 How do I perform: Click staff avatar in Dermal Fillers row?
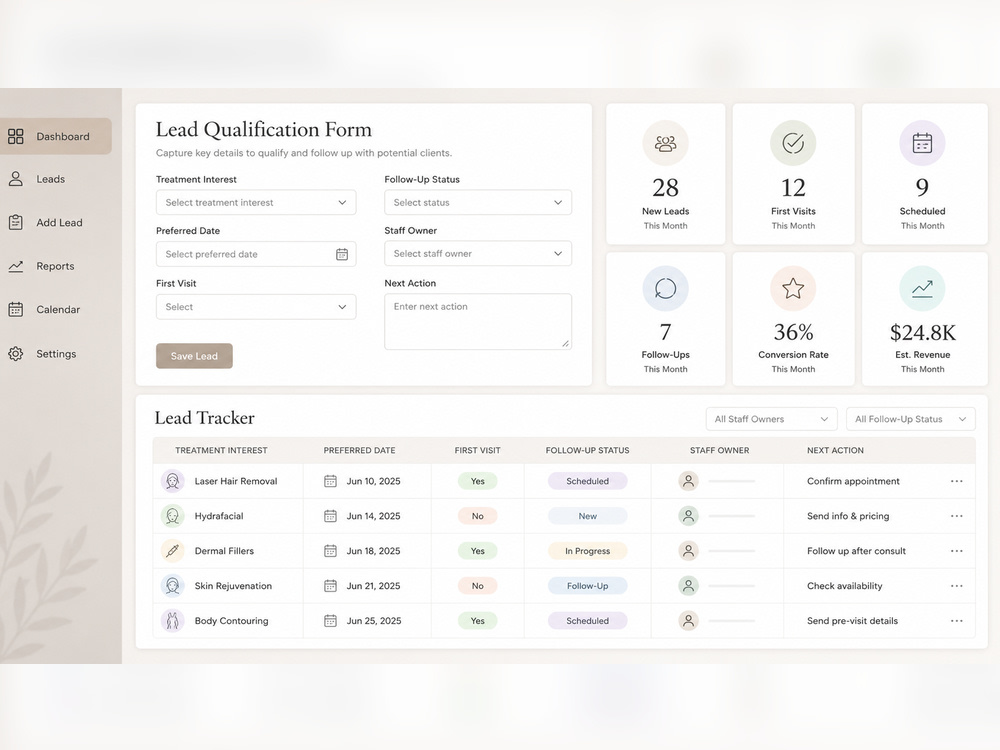pos(688,550)
